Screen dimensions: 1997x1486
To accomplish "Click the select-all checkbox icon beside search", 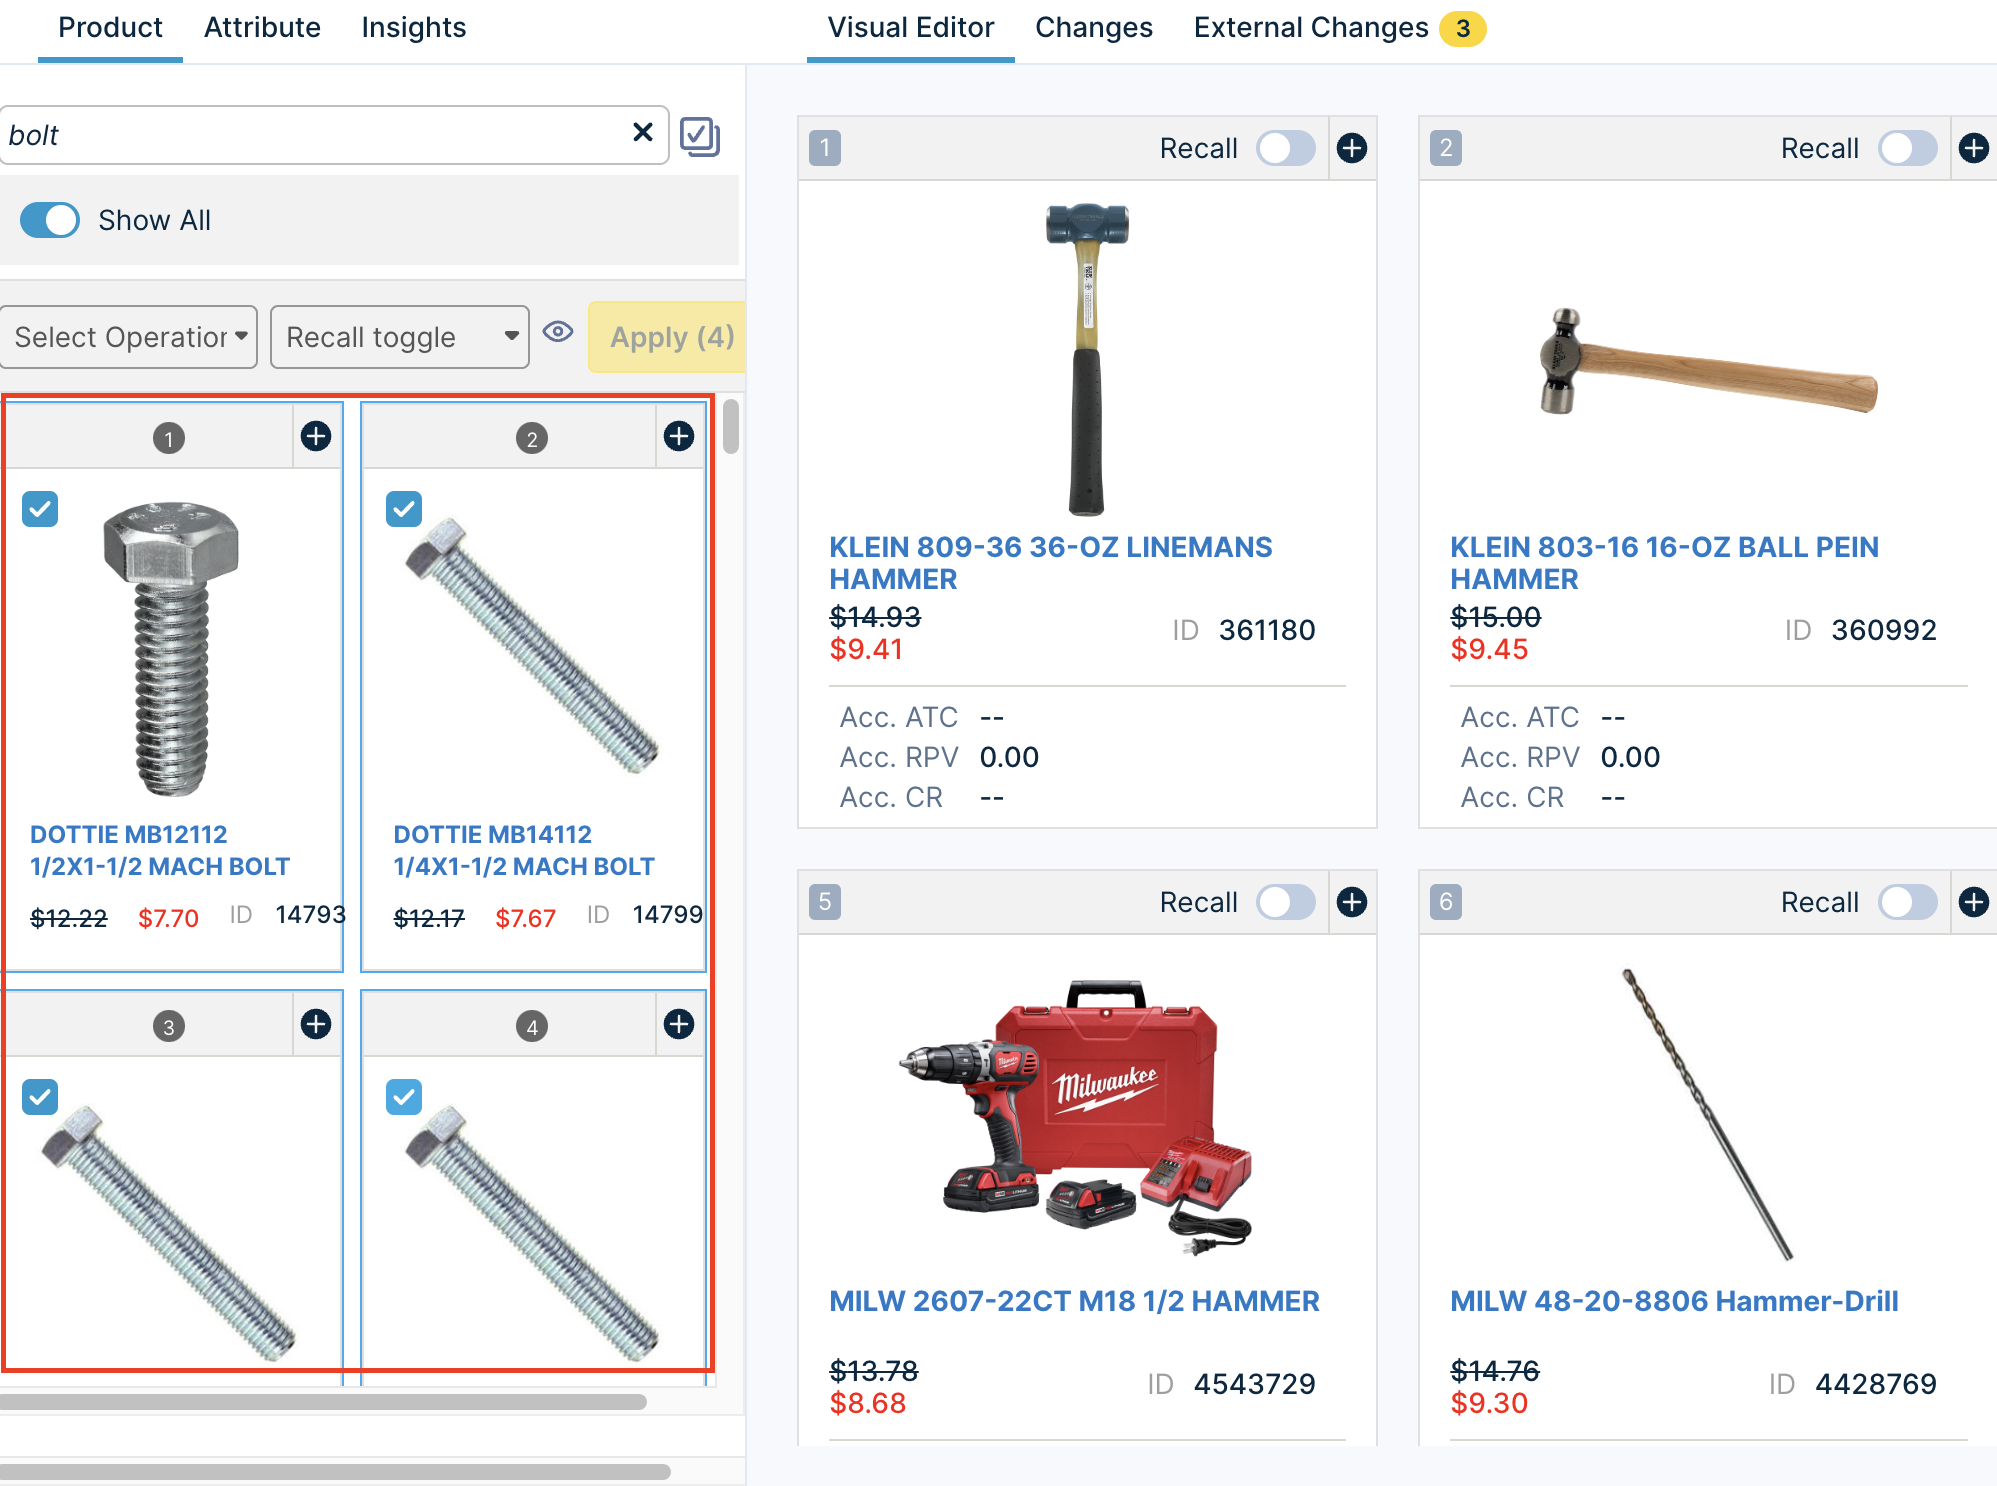I will [700, 136].
